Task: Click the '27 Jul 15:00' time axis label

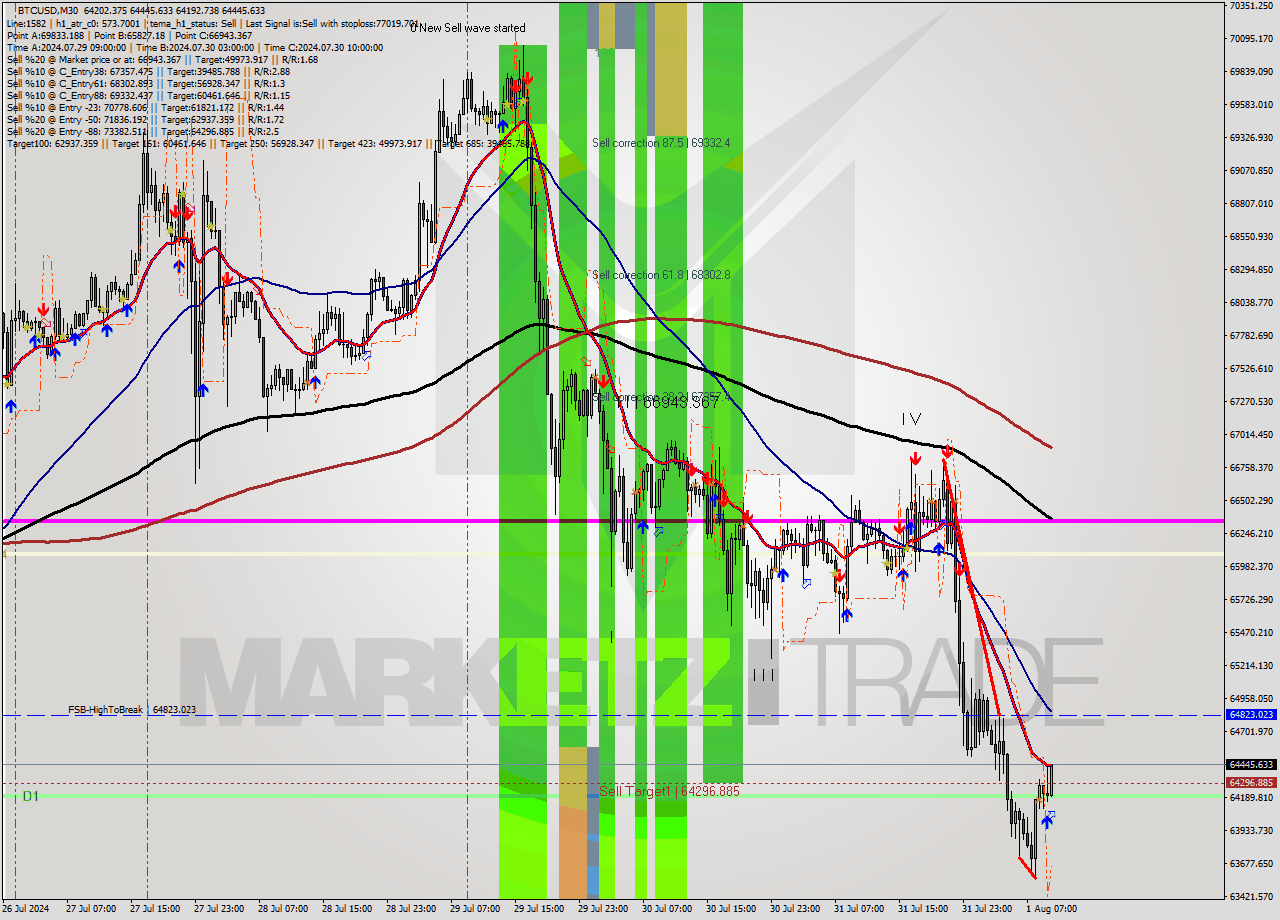Action: [154, 909]
